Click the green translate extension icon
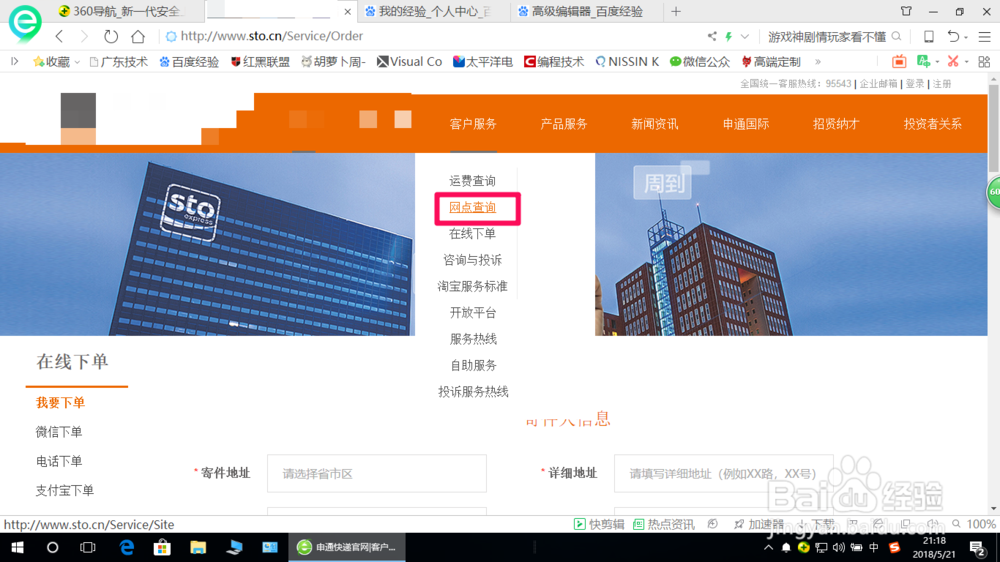 pos(923,61)
